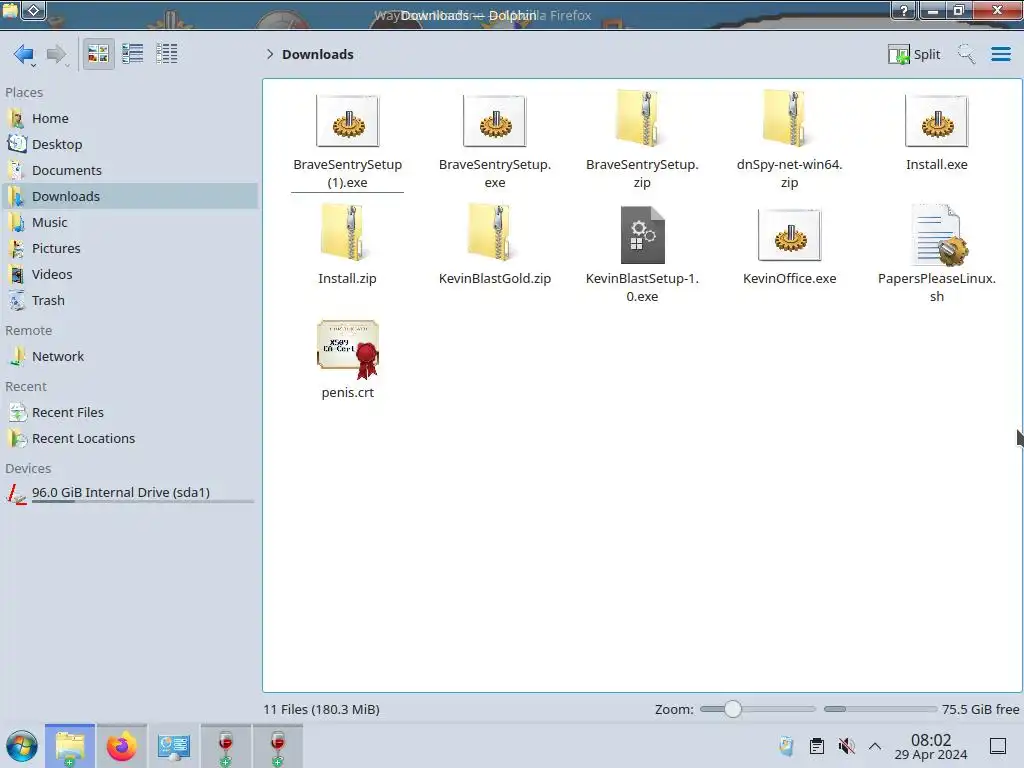Open the Windows-style start menu
This screenshot has width=1024, height=768.
coord(22,746)
